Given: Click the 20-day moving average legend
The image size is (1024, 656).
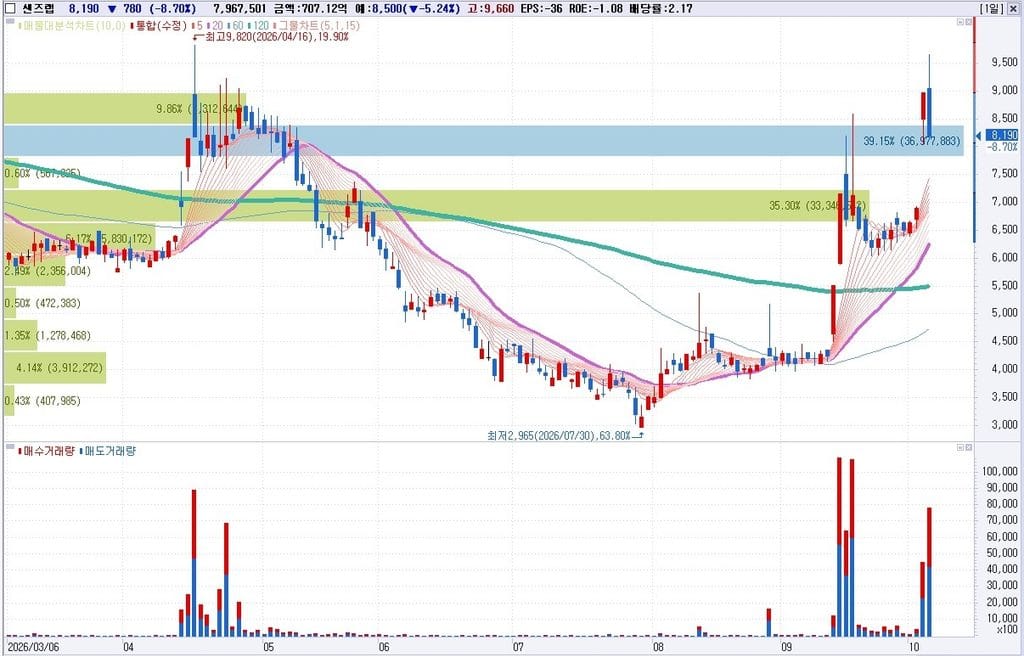Looking at the screenshot, I should (214, 25).
